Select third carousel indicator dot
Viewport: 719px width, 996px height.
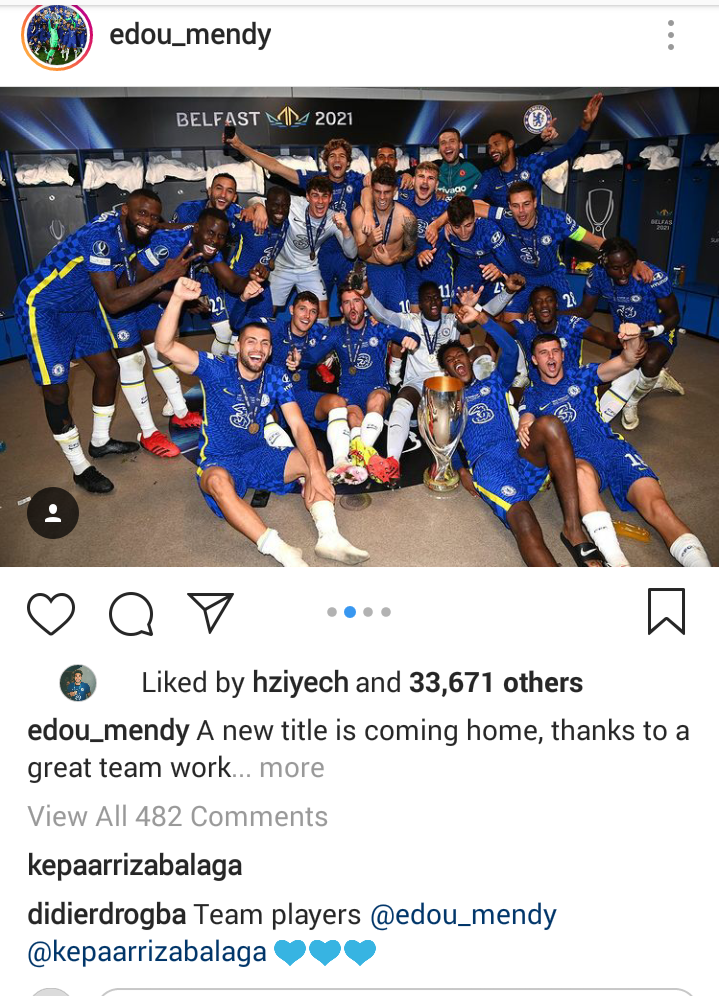click(368, 612)
